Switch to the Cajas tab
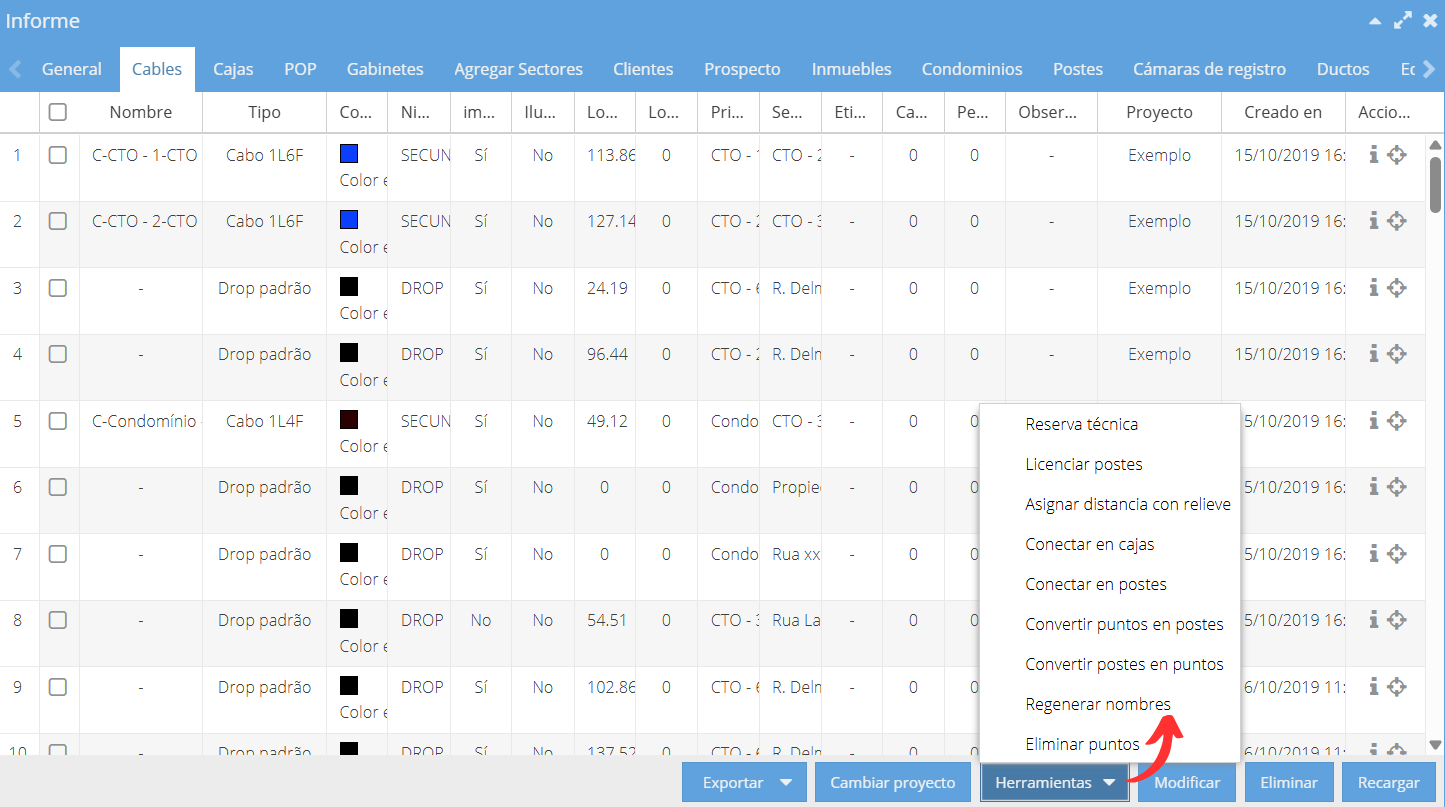Screen dimensions: 1445x807 233,69
